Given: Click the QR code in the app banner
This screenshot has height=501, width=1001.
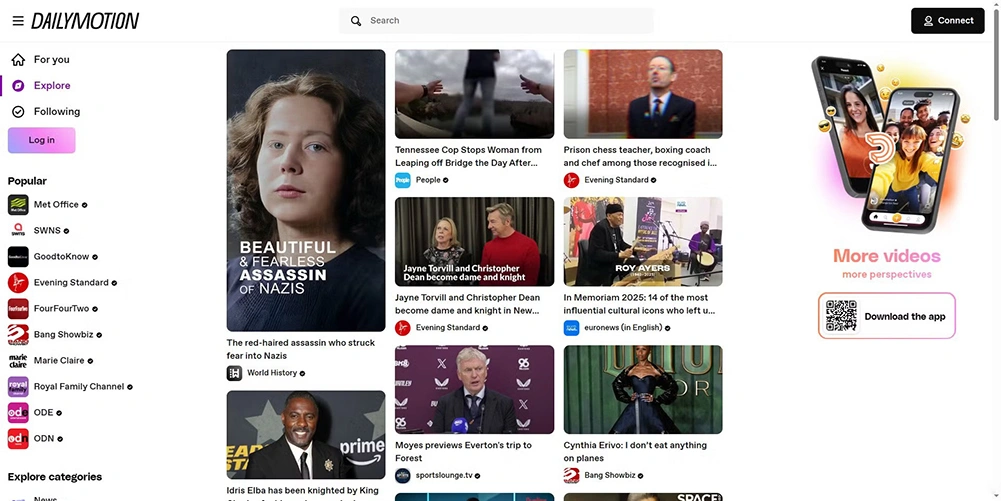Looking at the screenshot, I should coord(841,316).
